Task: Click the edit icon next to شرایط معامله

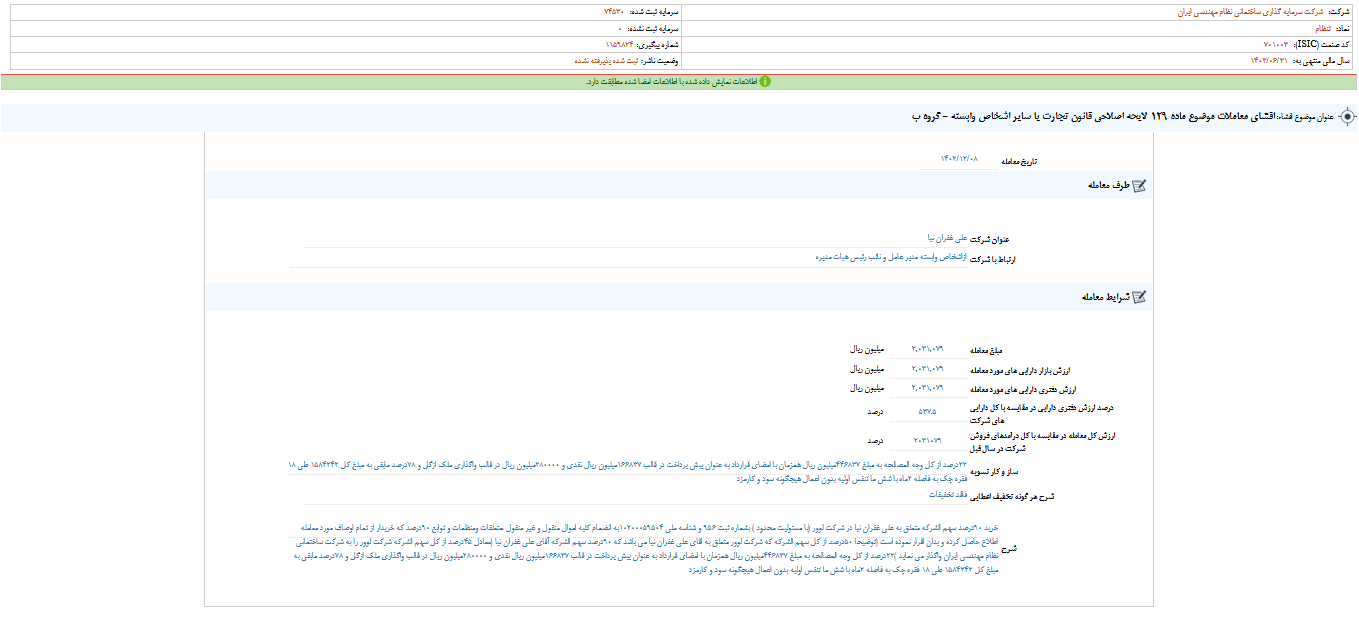Action: [1138, 297]
